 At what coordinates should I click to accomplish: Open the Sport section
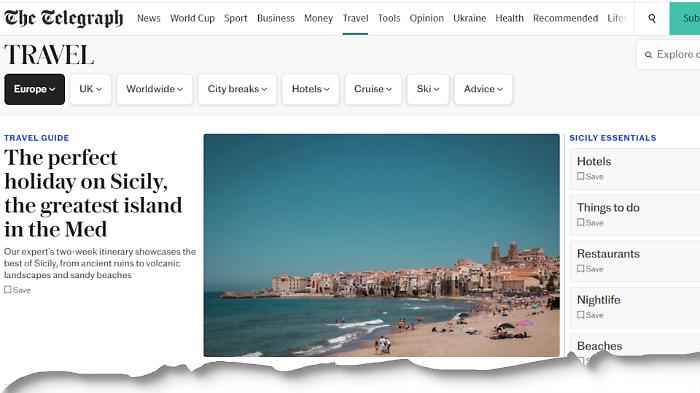click(x=236, y=18)
